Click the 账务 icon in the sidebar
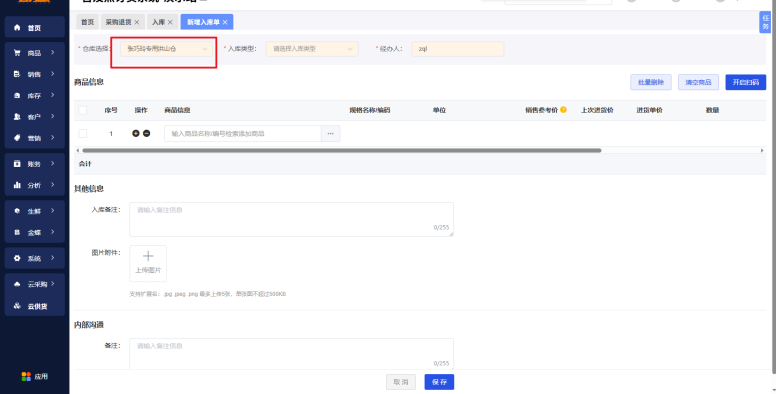 pyautogui.click(x=17, y=164)
